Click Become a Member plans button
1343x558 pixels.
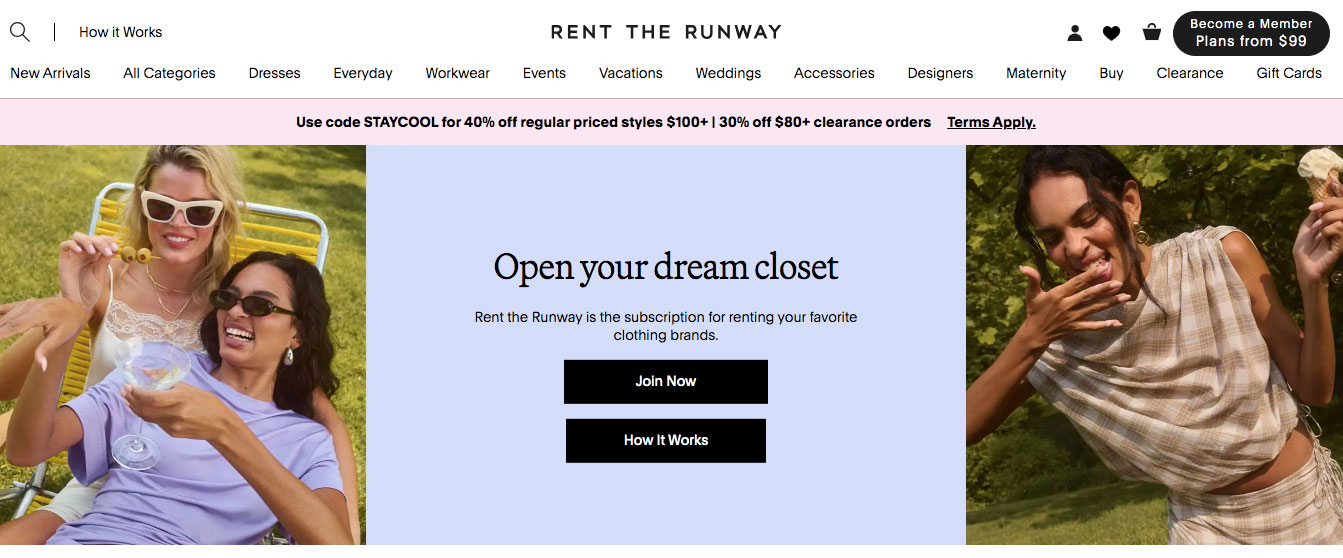[1251, 33]
